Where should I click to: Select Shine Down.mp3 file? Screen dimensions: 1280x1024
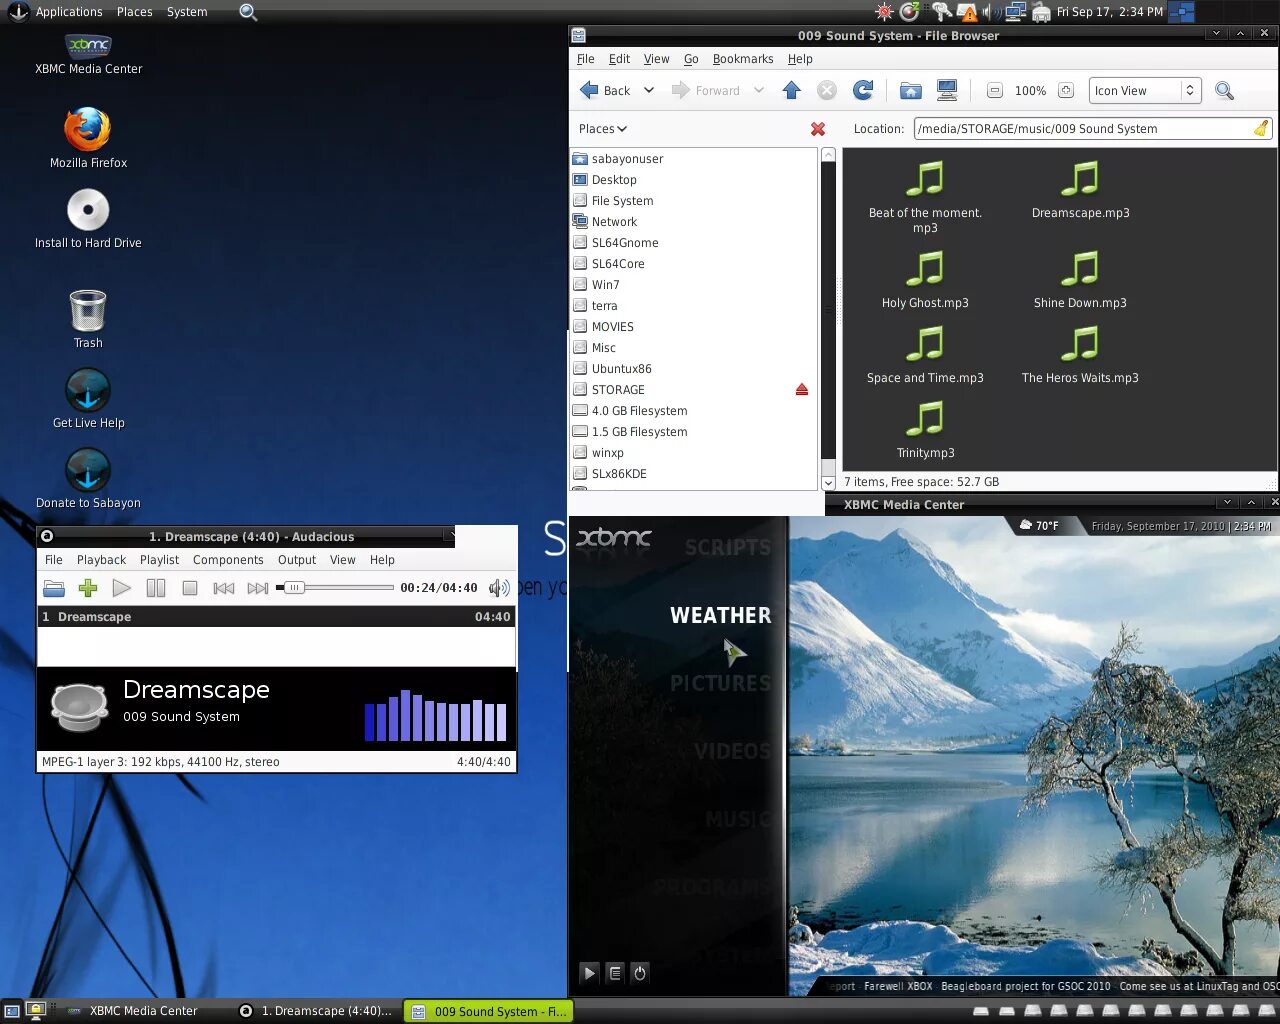click(1080, 280)
